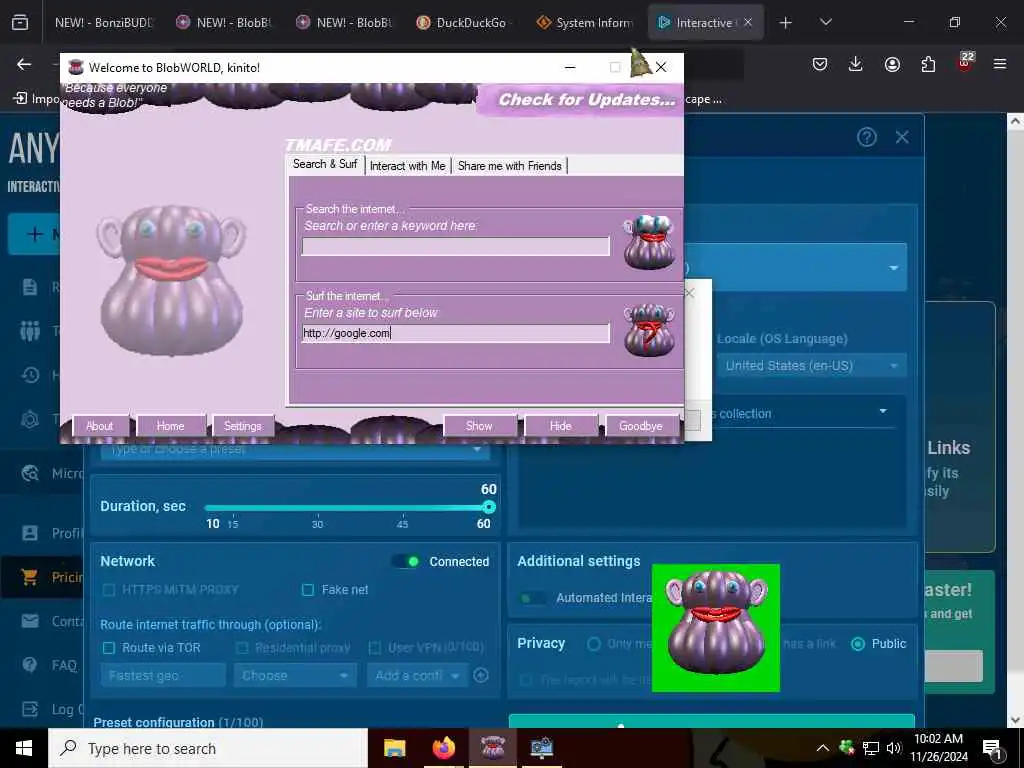1024x768 pixels.
Task: Check the Residential proxy option
Action: (x=242, y=648)
